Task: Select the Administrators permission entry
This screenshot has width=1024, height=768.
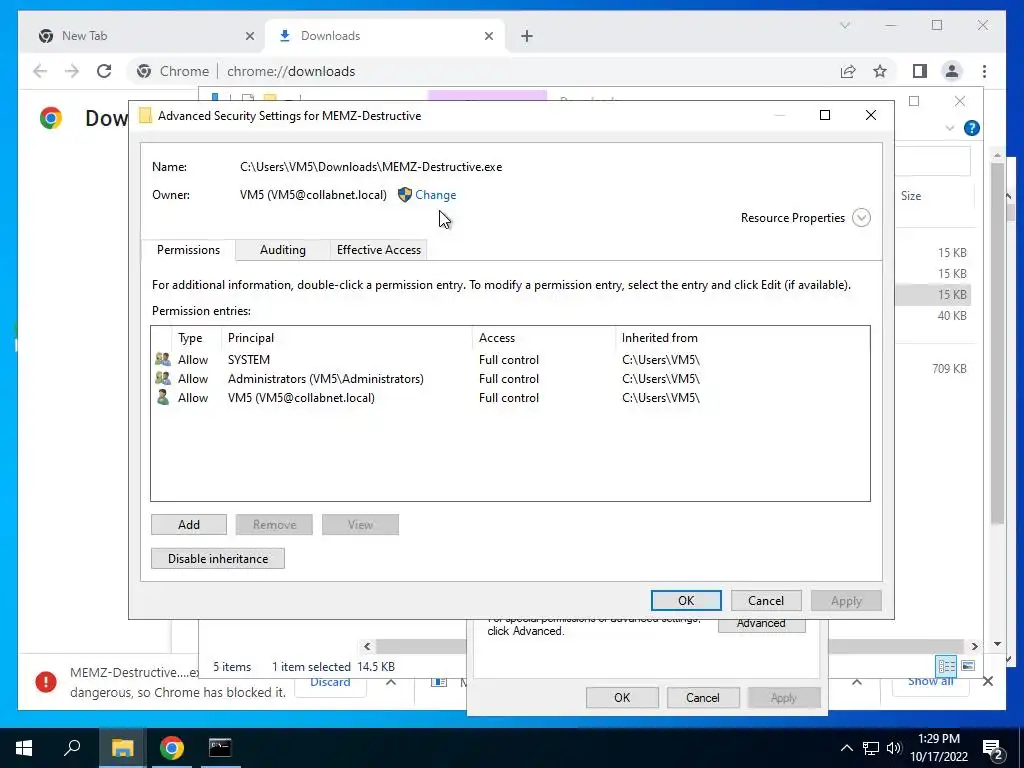Action: pyautogui.click(x=509, y=379)
